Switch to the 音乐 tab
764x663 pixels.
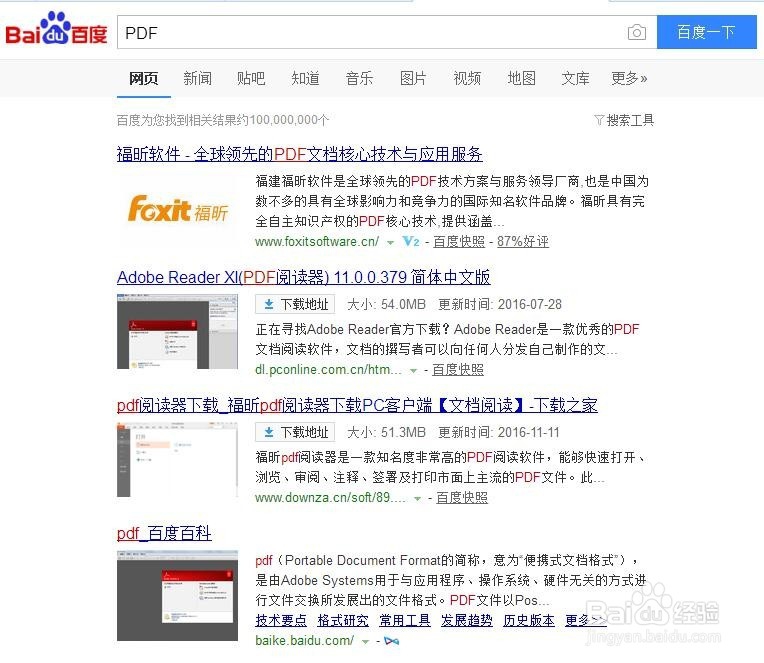tap(360, 78)
